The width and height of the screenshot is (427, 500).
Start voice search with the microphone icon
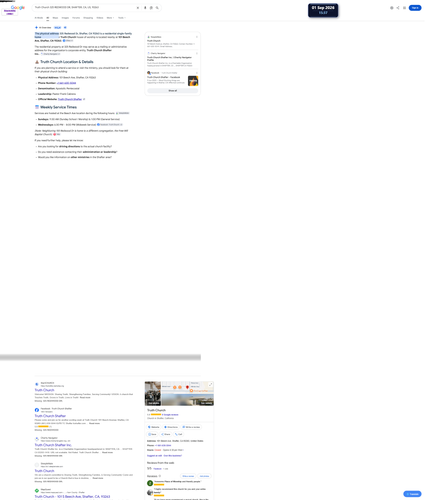coord(145,8)
